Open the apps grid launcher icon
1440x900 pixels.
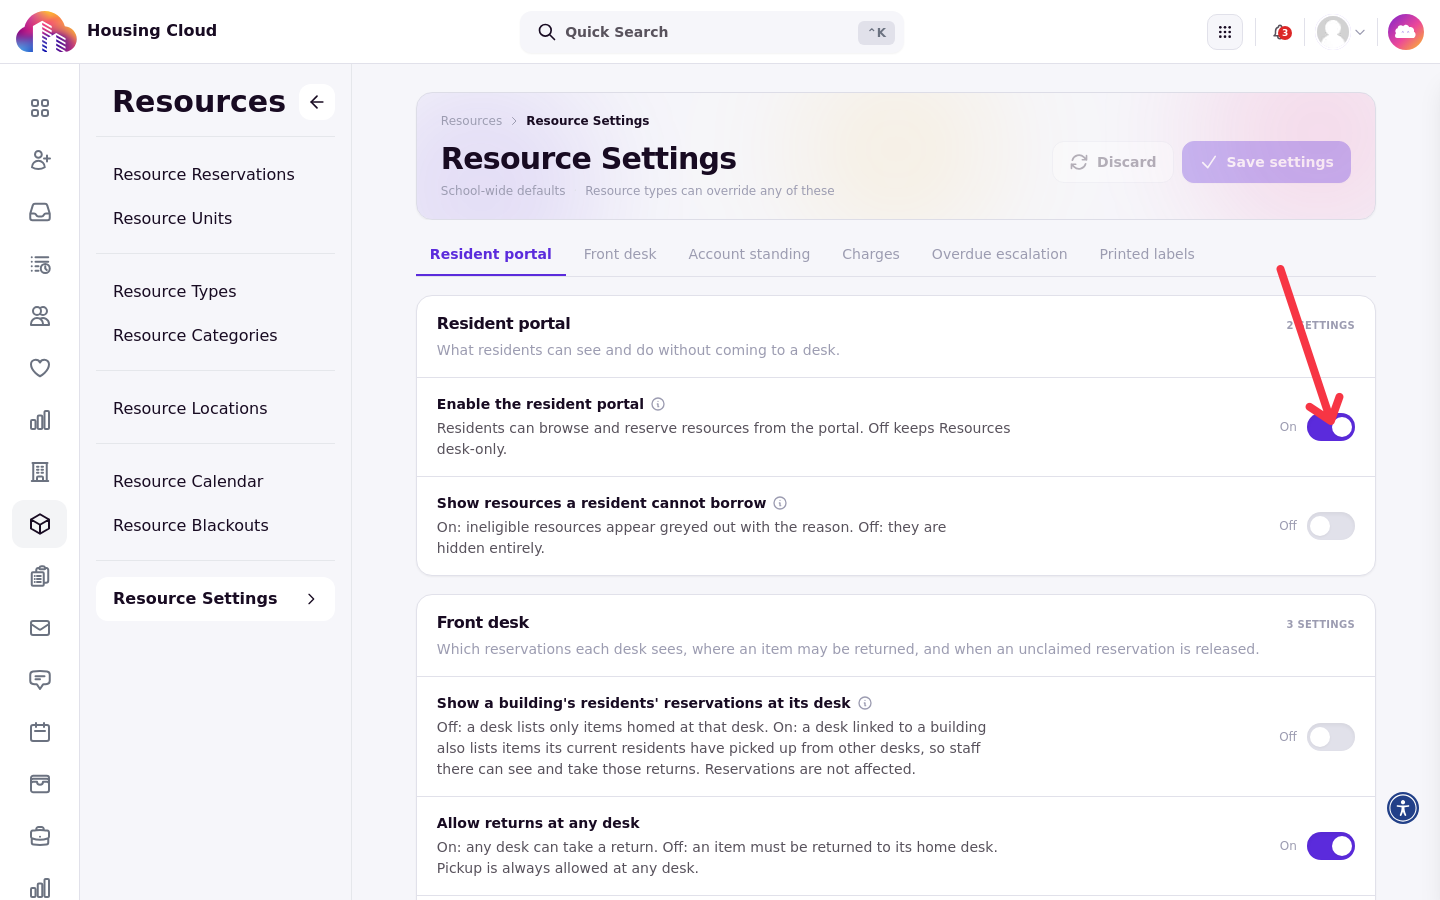1225,32
